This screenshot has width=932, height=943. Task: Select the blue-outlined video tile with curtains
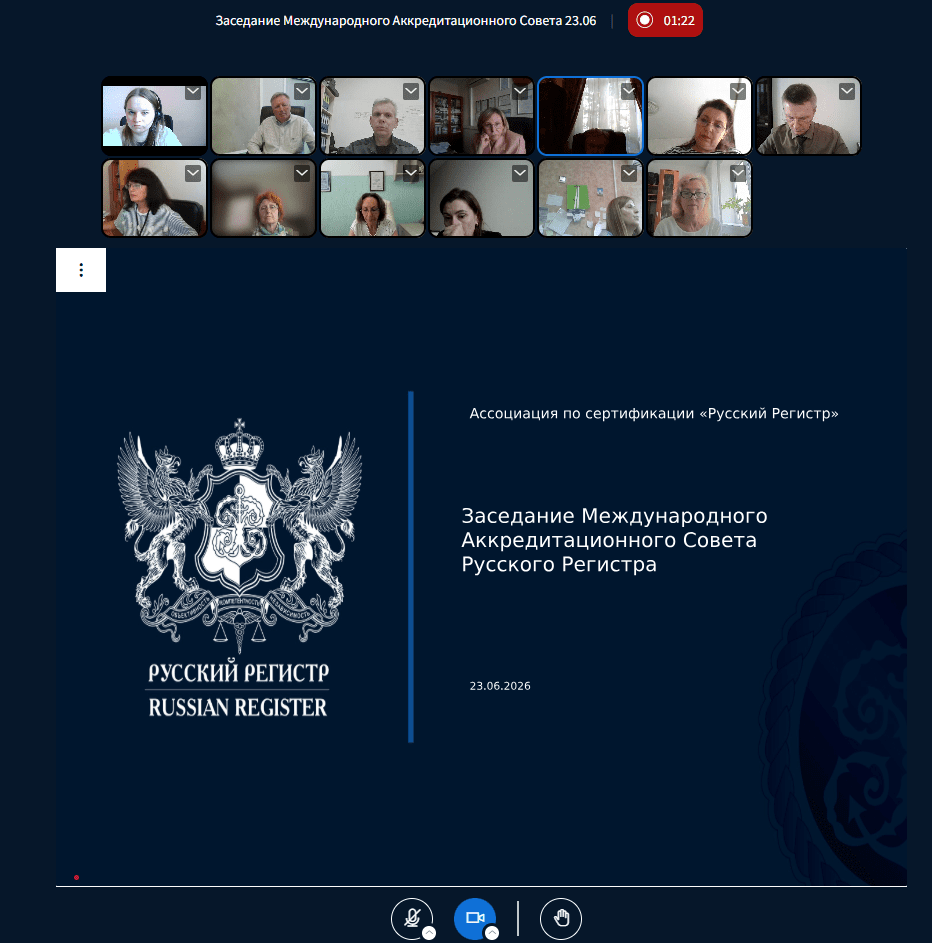point(590,116)
